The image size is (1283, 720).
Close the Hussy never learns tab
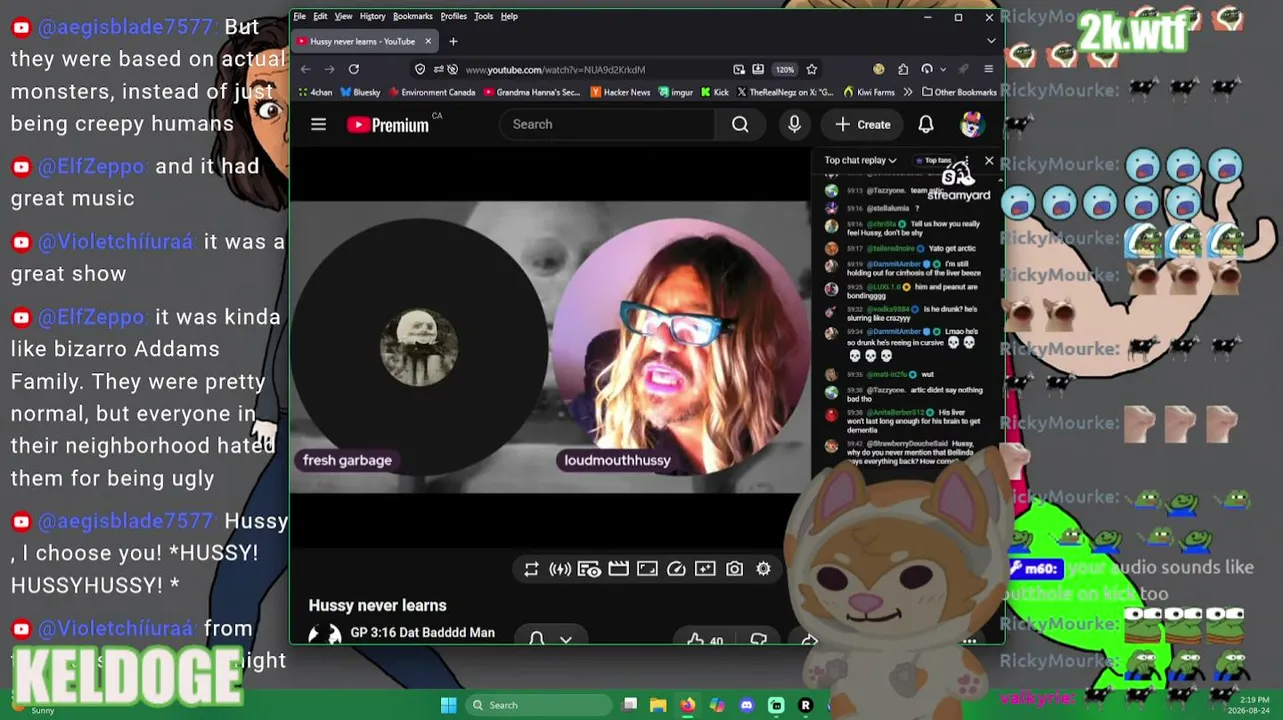[x=428, y=41]
